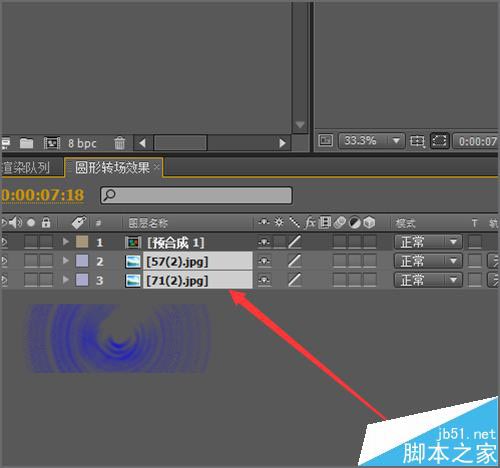Screen dimensions: 500x468
Task: Enable 3D layer on 71(2).jpg layer
Action: (x=370, y=280)
